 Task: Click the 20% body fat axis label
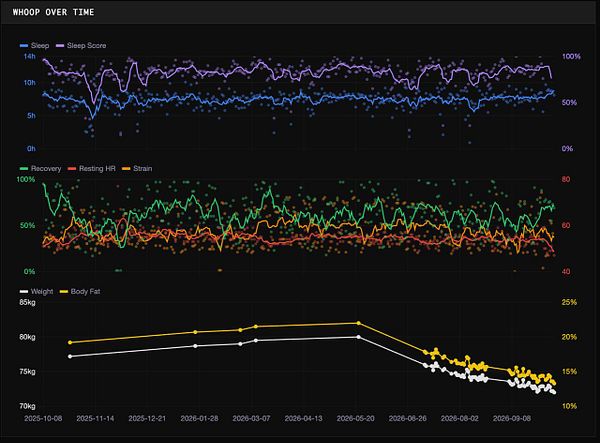click(569, 337)
